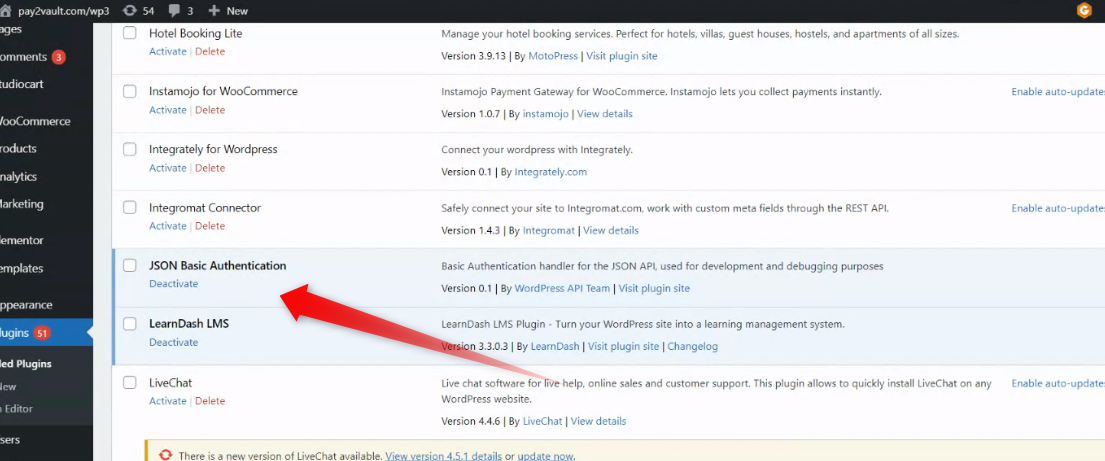Delete the Integromat Connector plugin
1105x461 pixels.
[210, 226]
